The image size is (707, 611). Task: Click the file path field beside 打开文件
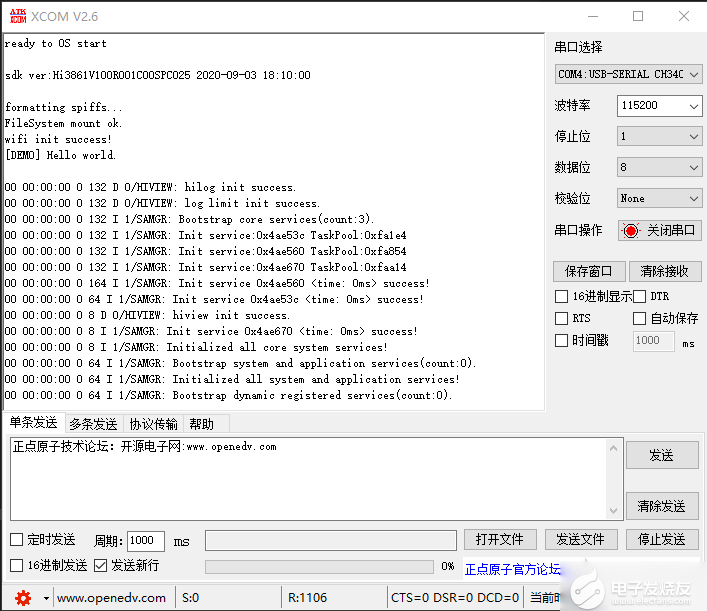tap(331, 540)
